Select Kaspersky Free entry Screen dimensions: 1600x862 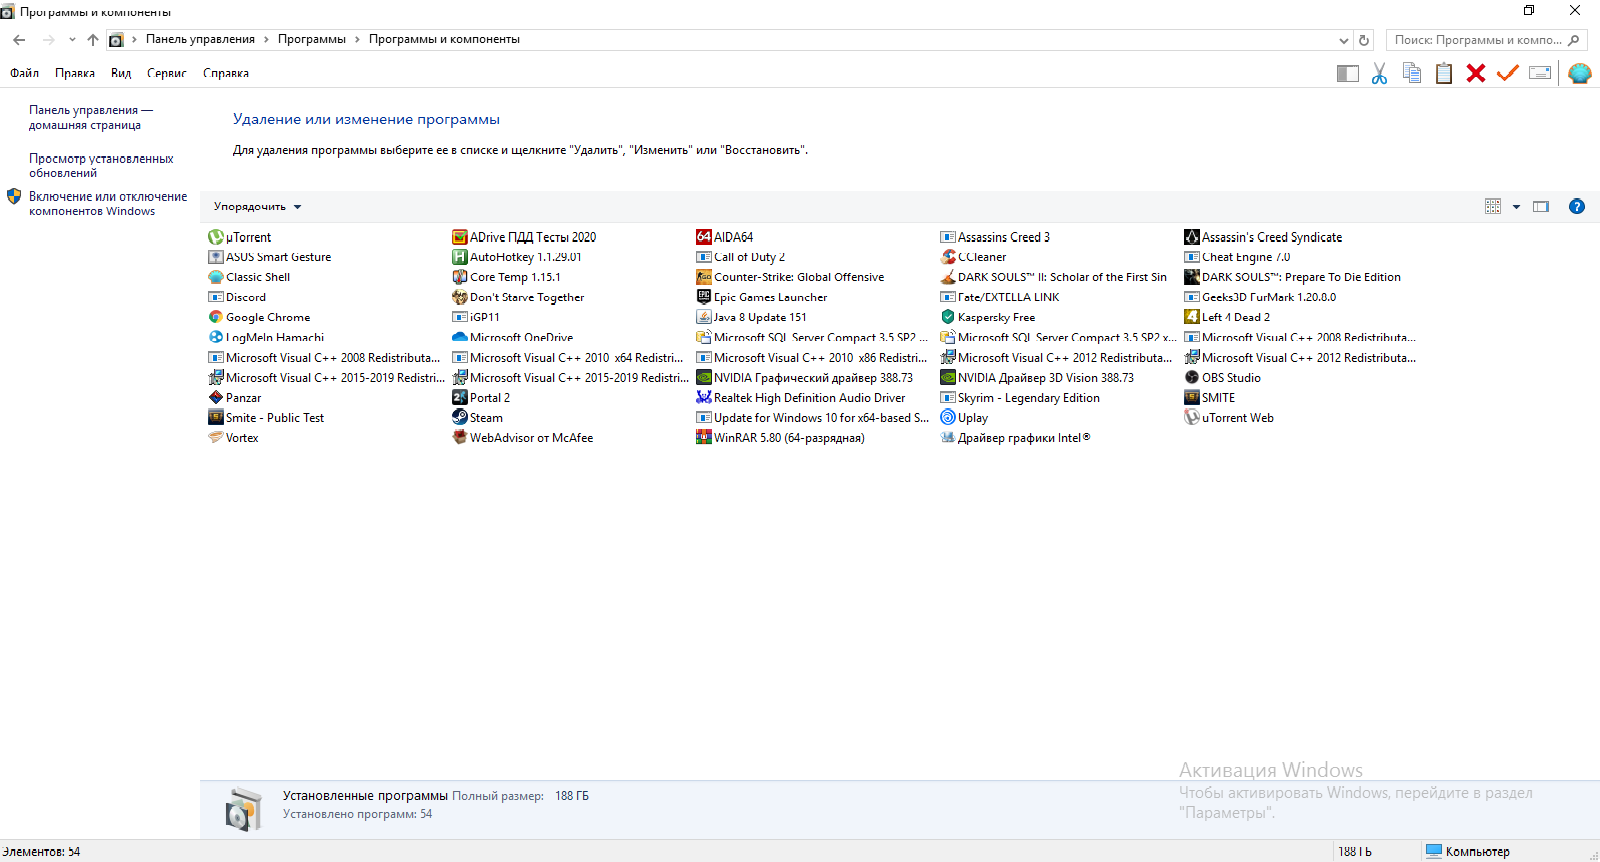tap(988, 317)
